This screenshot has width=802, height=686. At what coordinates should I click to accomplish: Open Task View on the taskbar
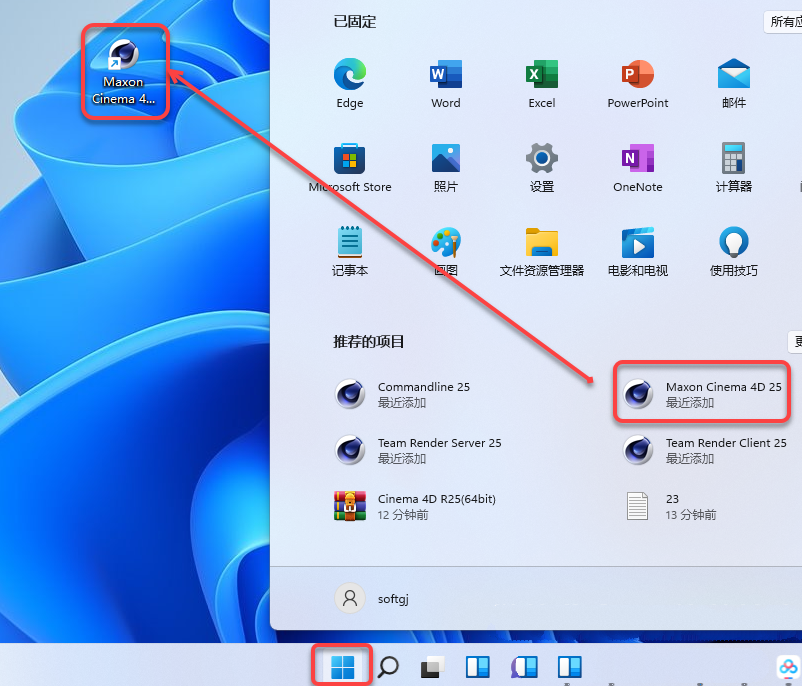433,667
